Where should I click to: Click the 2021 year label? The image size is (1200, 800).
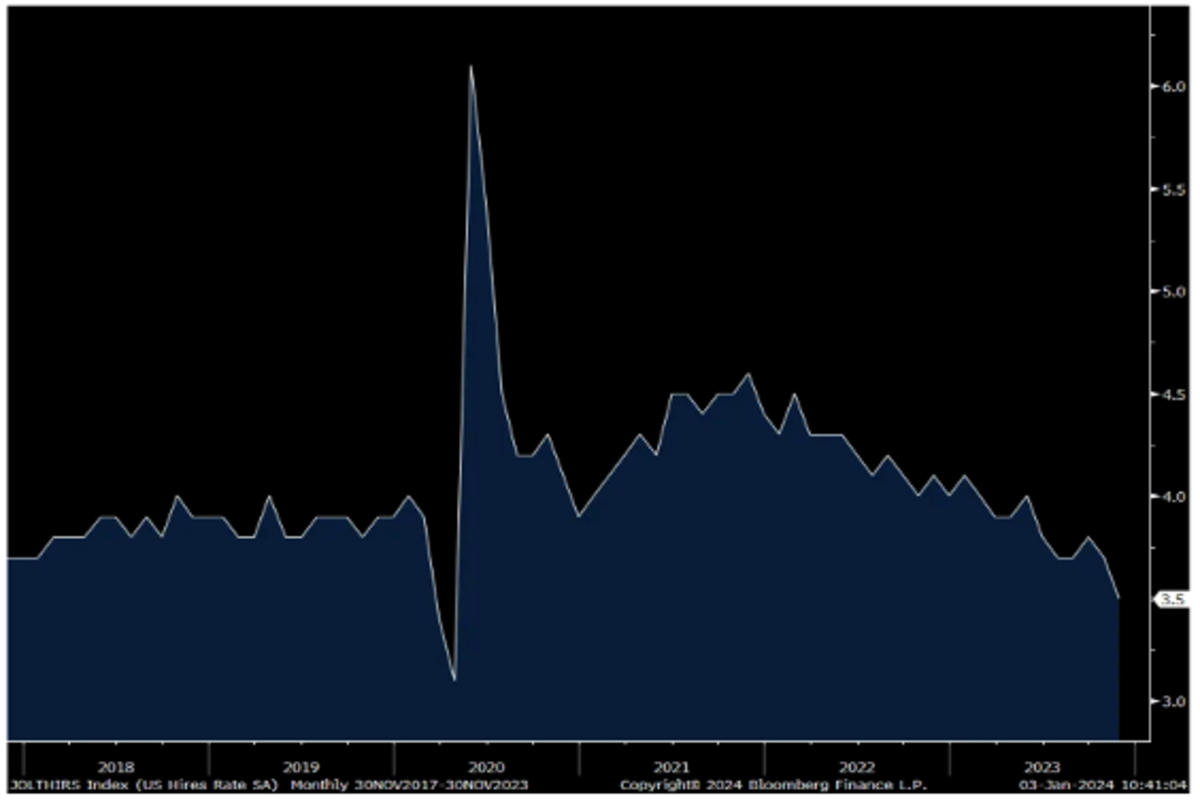pos(672,767)
